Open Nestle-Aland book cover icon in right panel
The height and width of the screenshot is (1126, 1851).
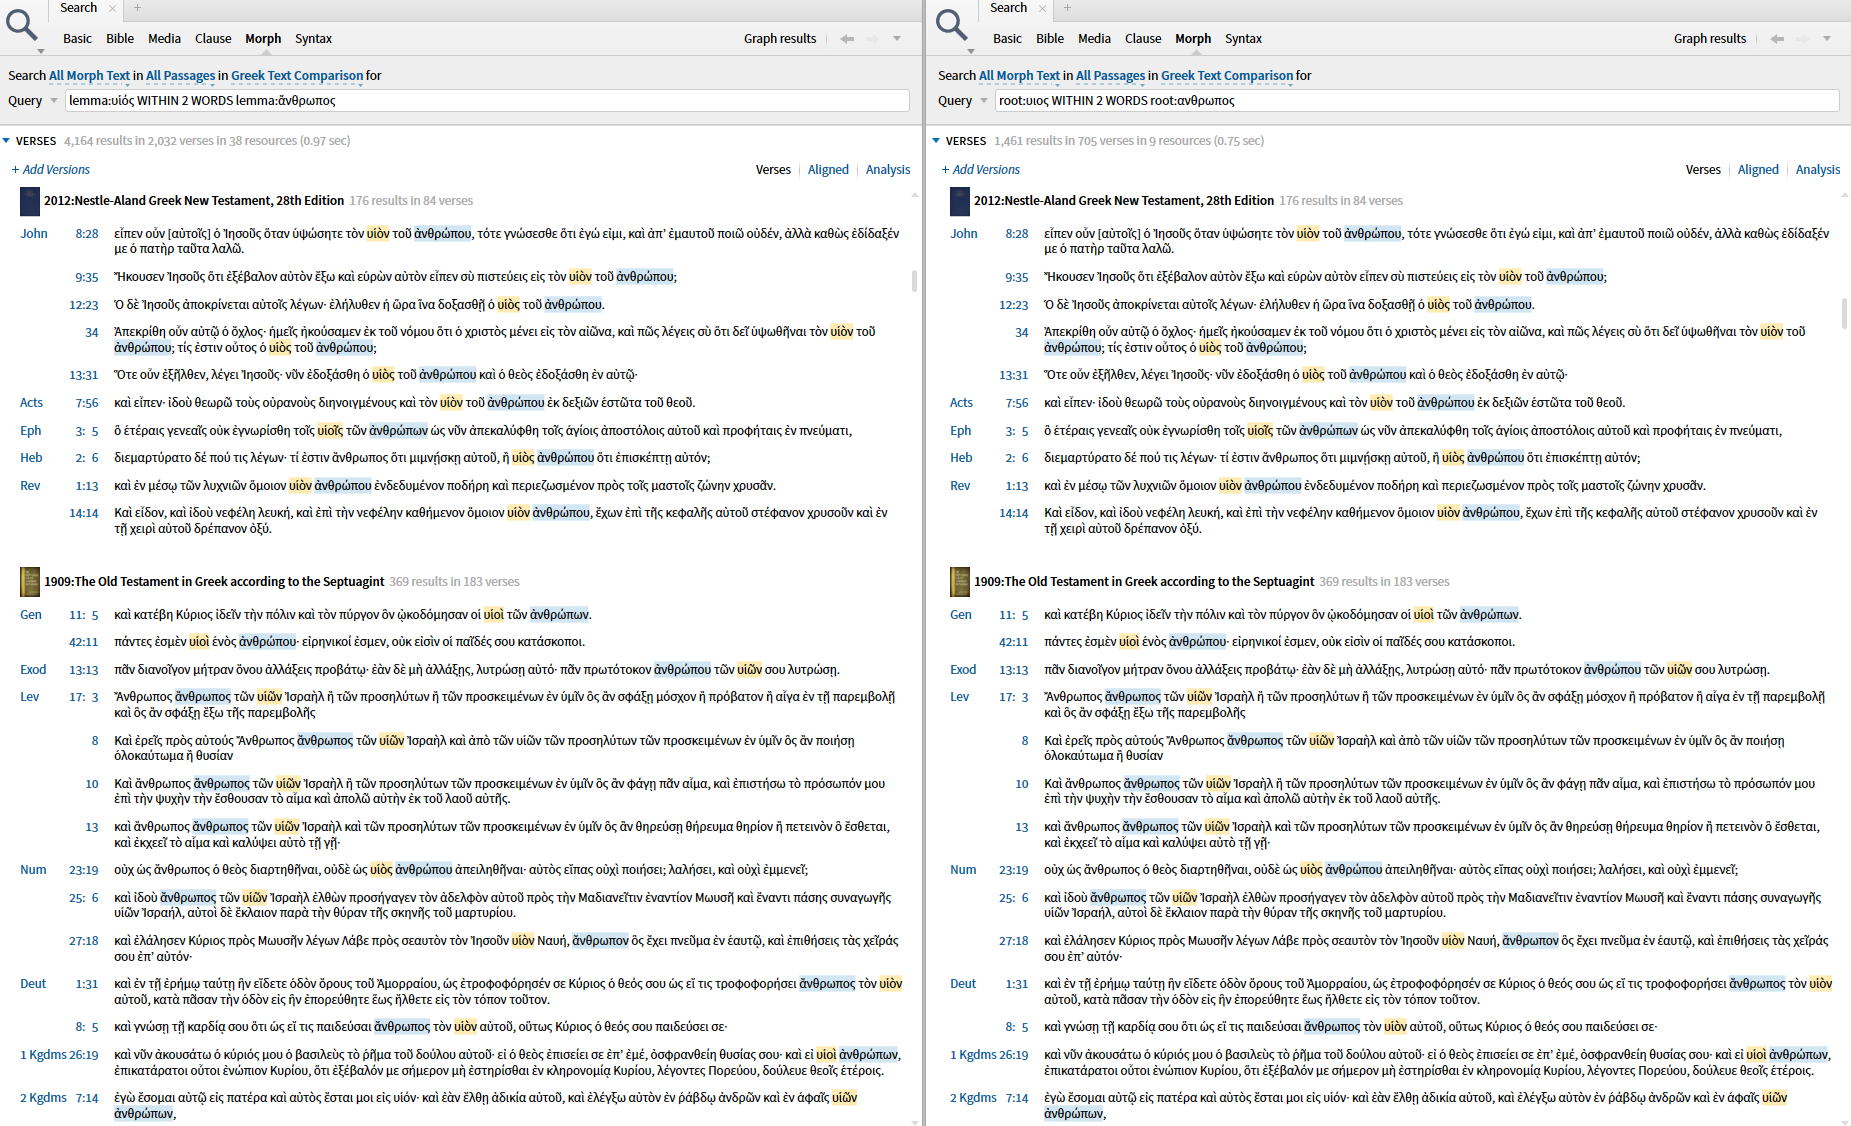tap(960, 201)
